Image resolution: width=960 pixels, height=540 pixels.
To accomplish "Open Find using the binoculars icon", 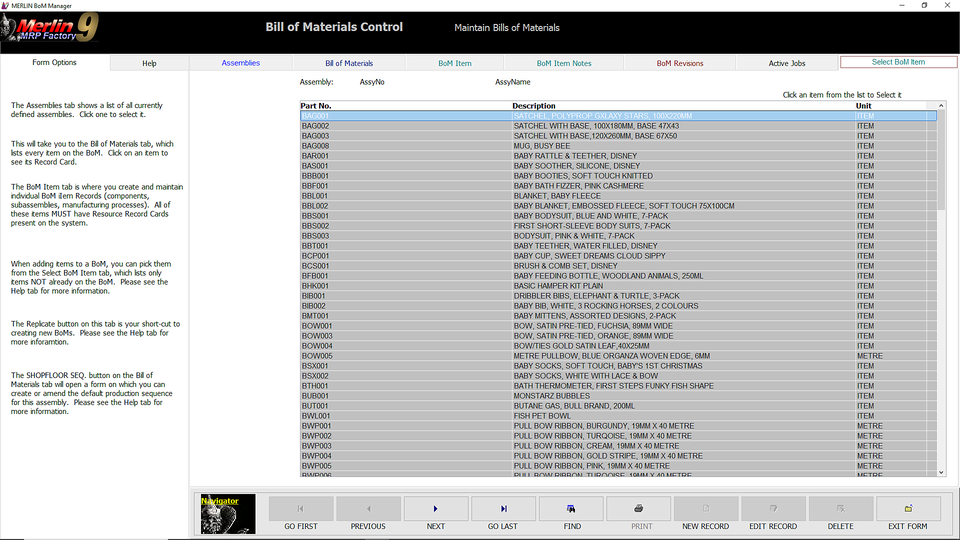I will 571,508.
